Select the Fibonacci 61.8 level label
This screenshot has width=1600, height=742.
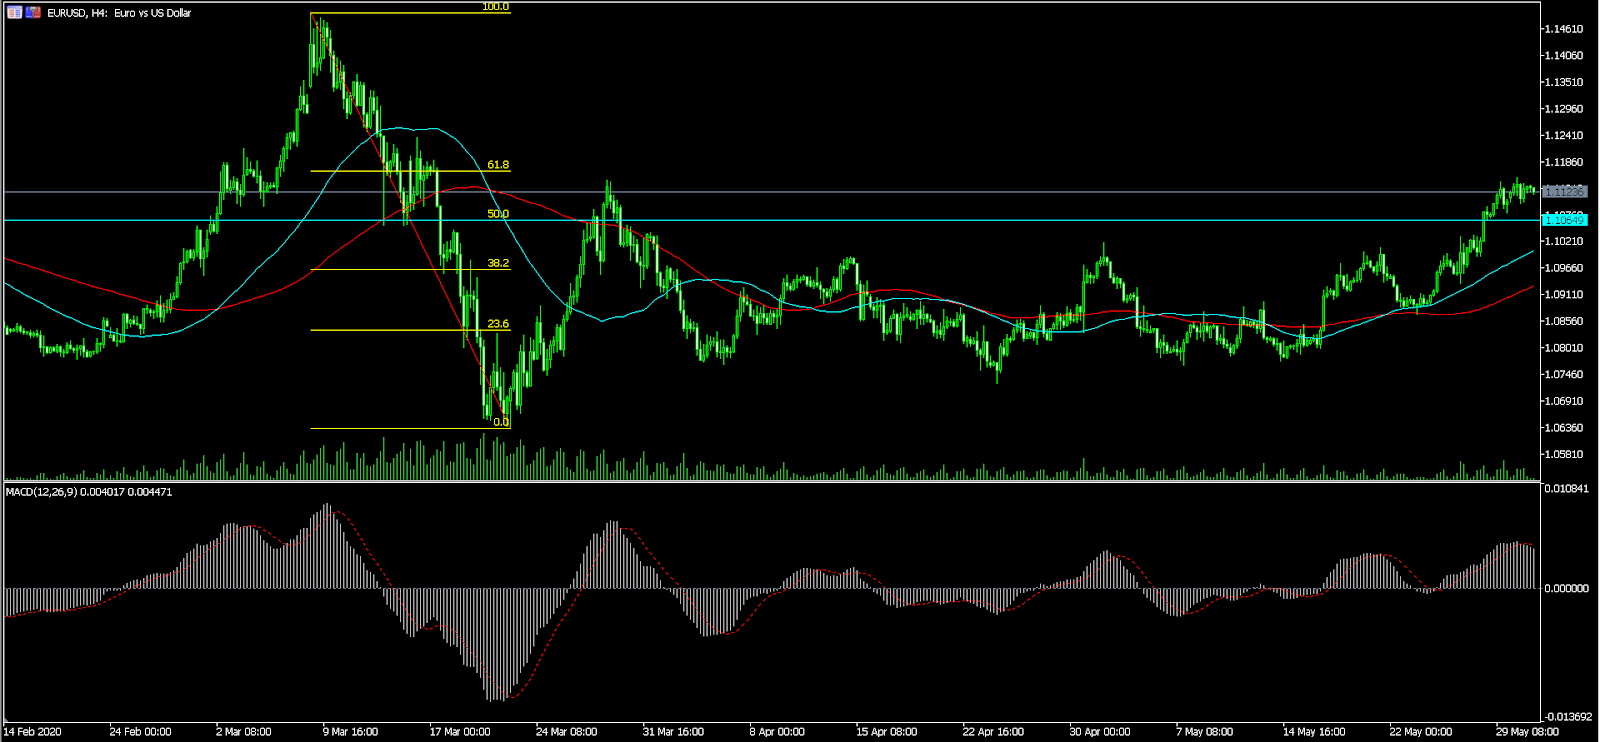click(x=498, y=165)
